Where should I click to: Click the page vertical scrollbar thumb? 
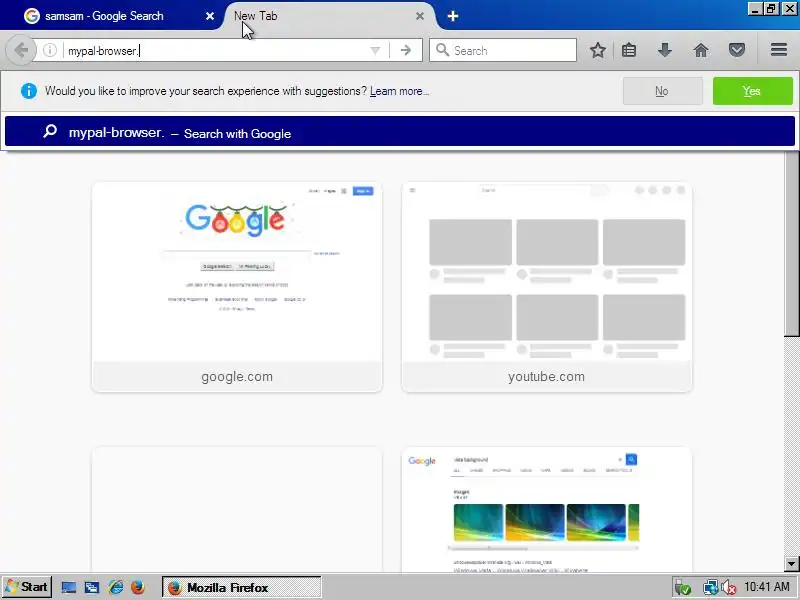click(x=791, y=244)
